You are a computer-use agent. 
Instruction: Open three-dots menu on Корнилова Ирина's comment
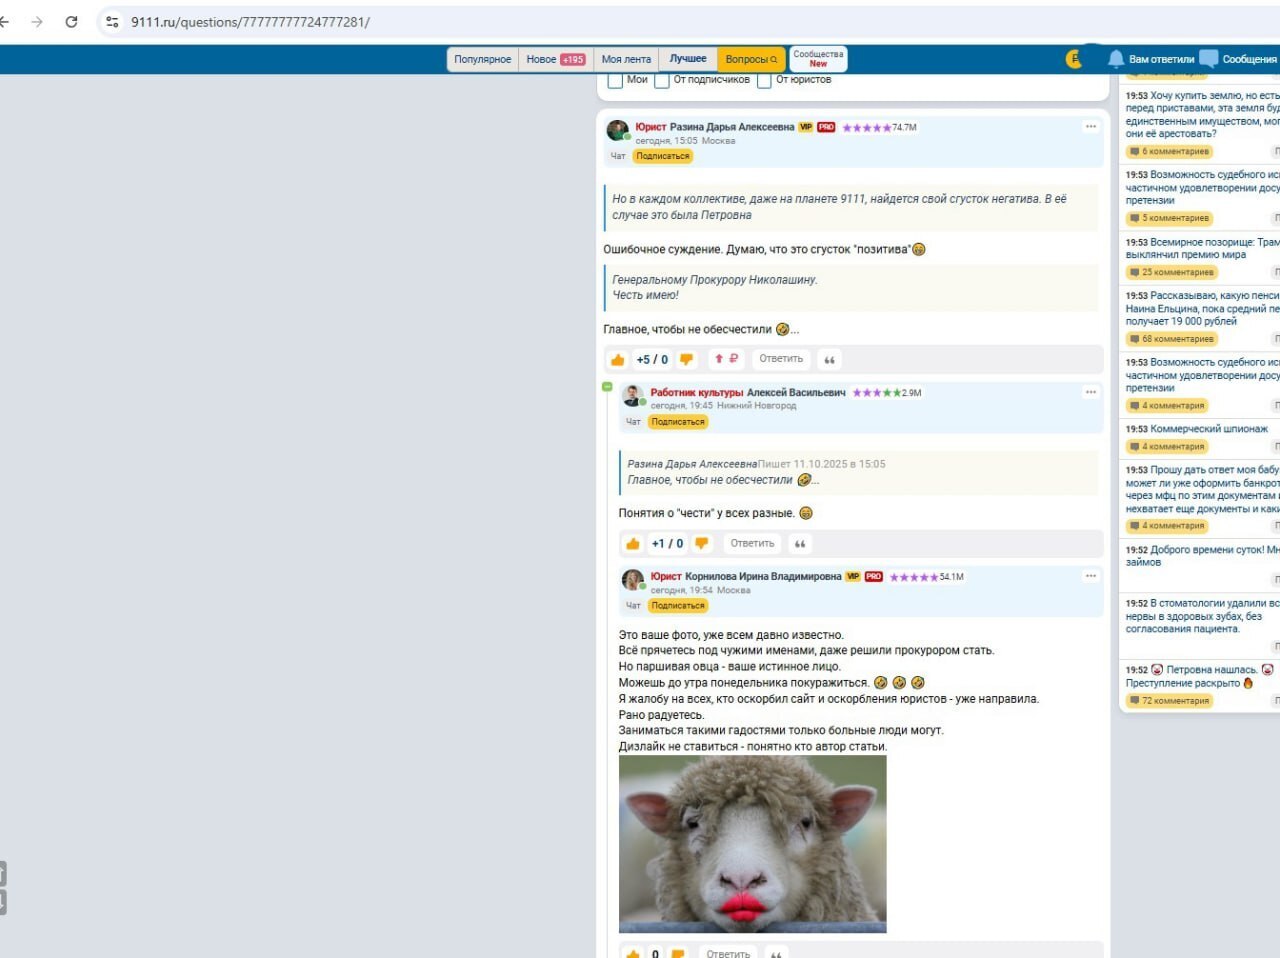[1090, 576]
